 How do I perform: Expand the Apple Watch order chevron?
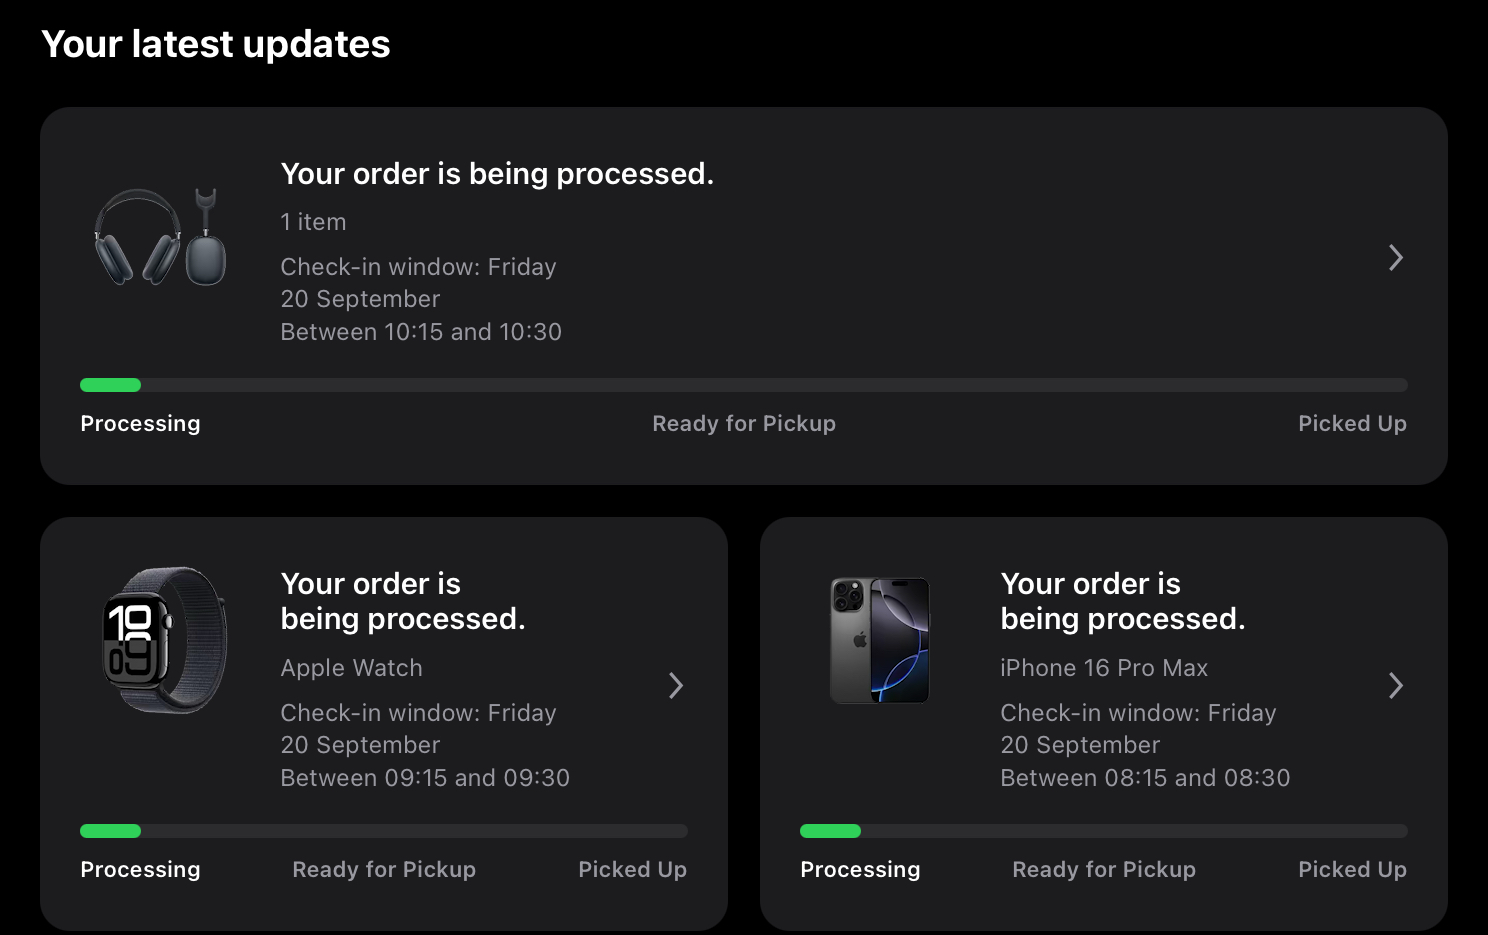tap(676, 685)
